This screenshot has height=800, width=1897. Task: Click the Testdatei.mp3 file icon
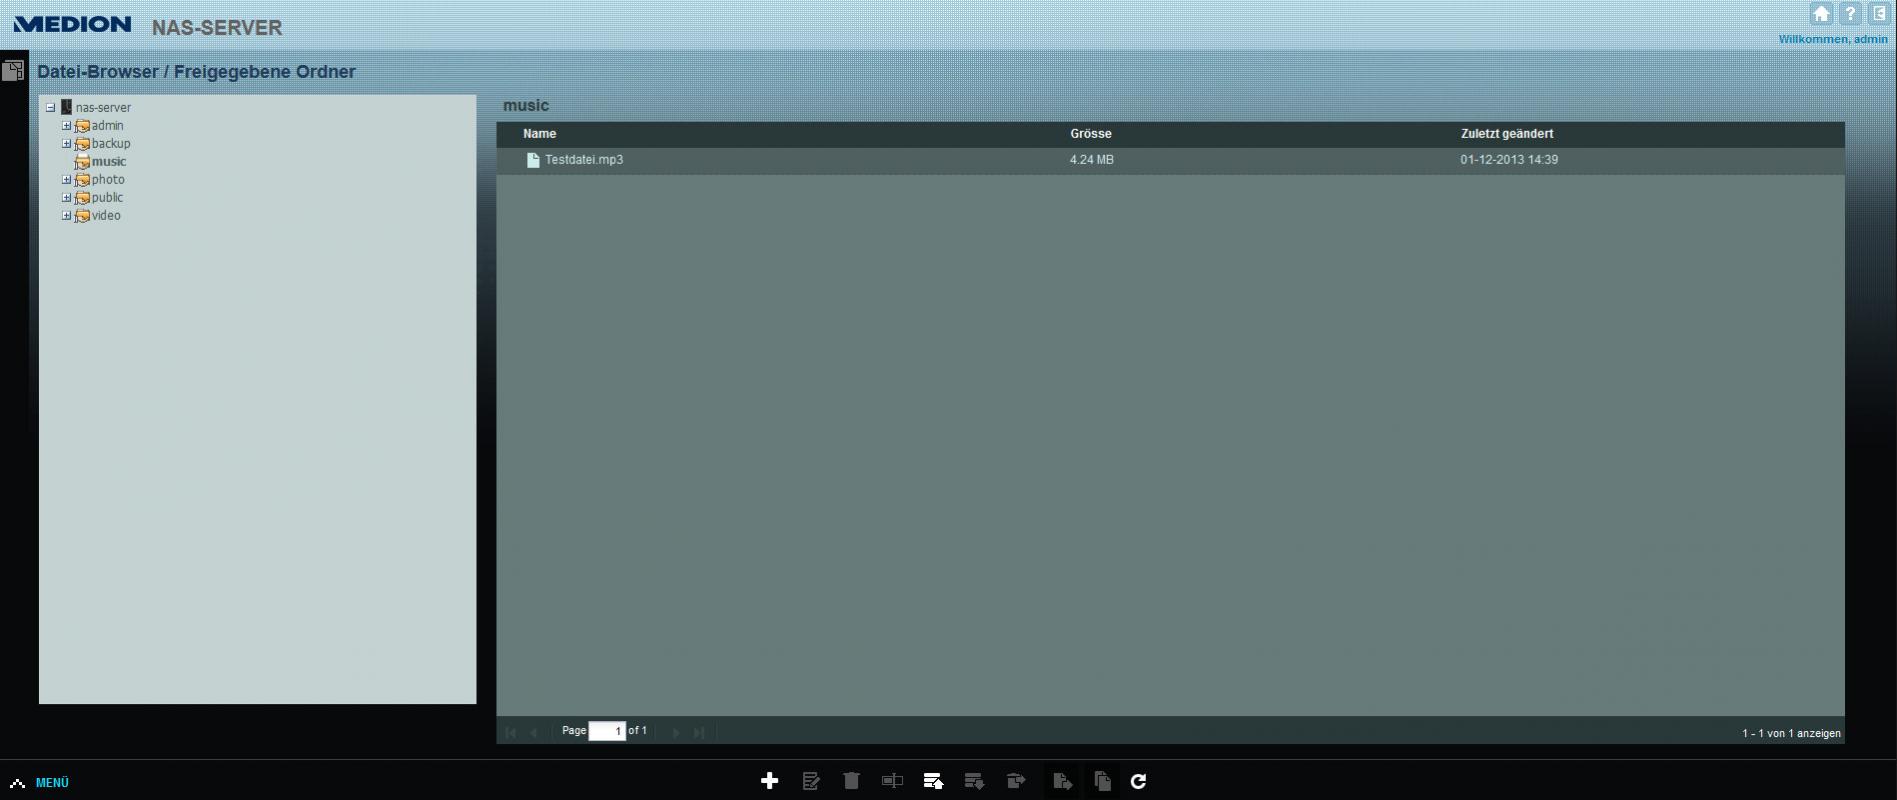click(x=533, y=160)
